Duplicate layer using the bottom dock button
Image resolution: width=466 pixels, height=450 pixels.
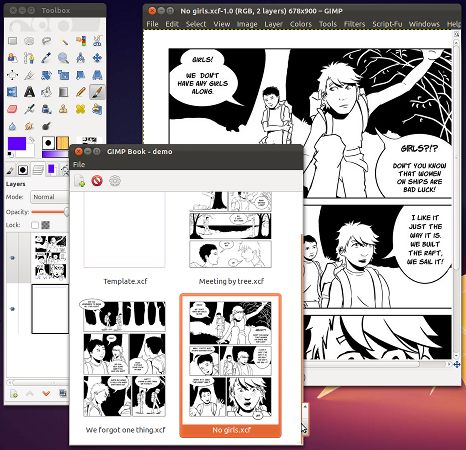tap(63, 394)
